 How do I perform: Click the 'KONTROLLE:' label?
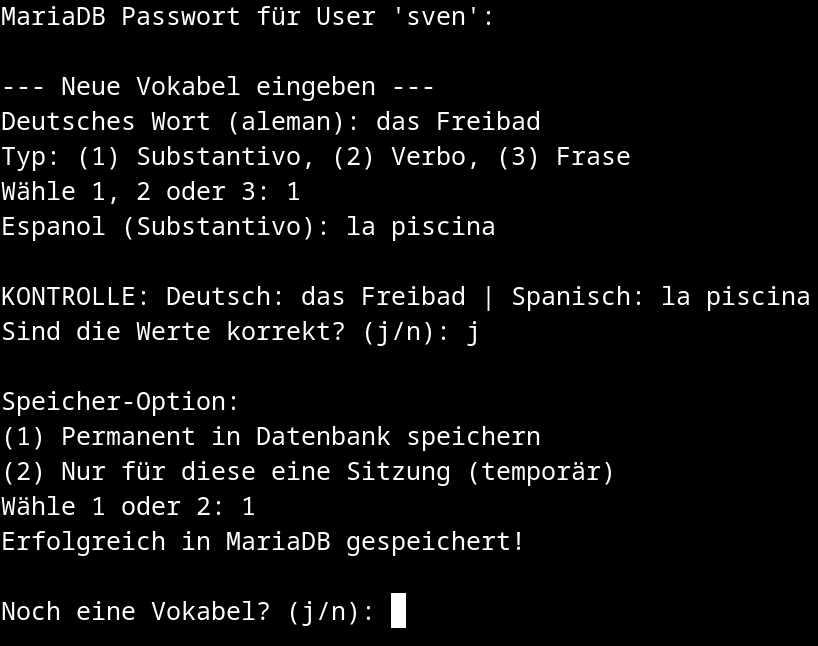(75, 297)
